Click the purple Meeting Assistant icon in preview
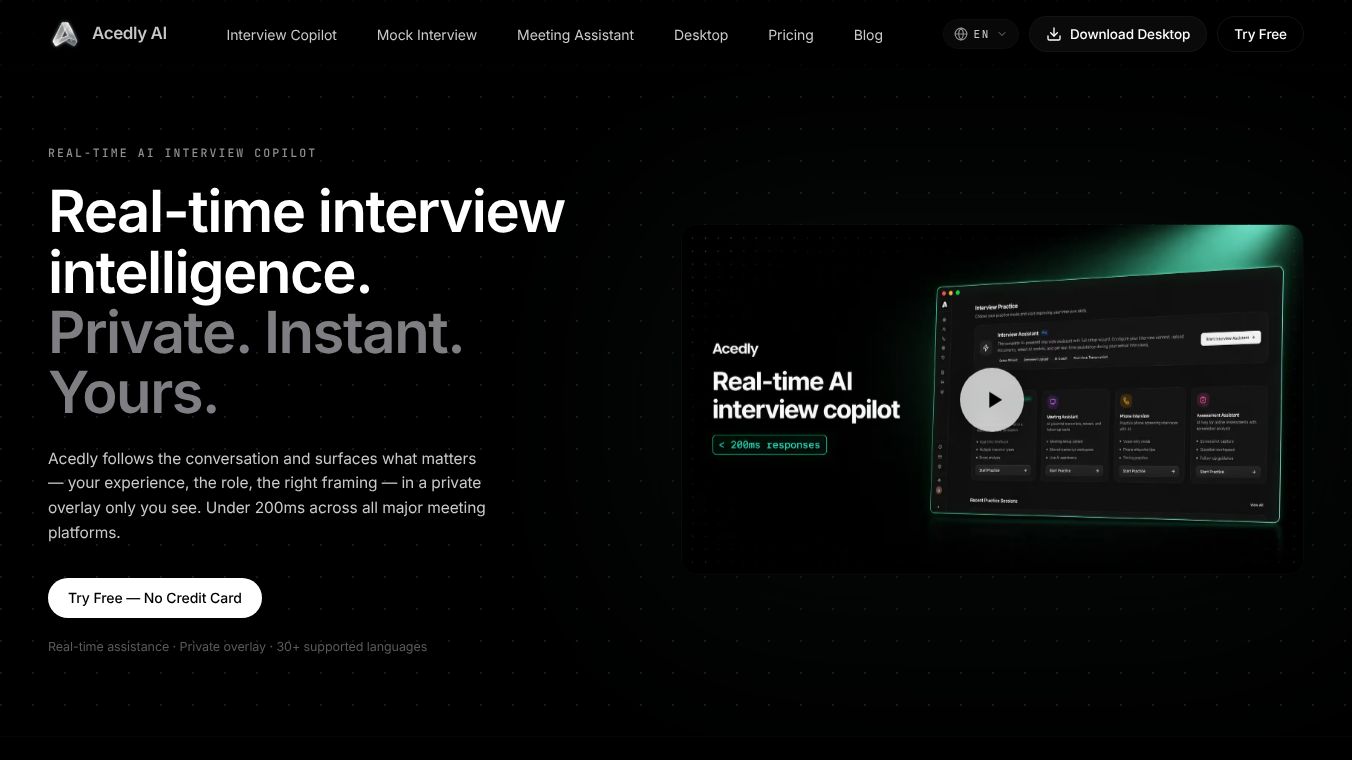Screen dimensions: 1352x760 [x=1053, y=401]
